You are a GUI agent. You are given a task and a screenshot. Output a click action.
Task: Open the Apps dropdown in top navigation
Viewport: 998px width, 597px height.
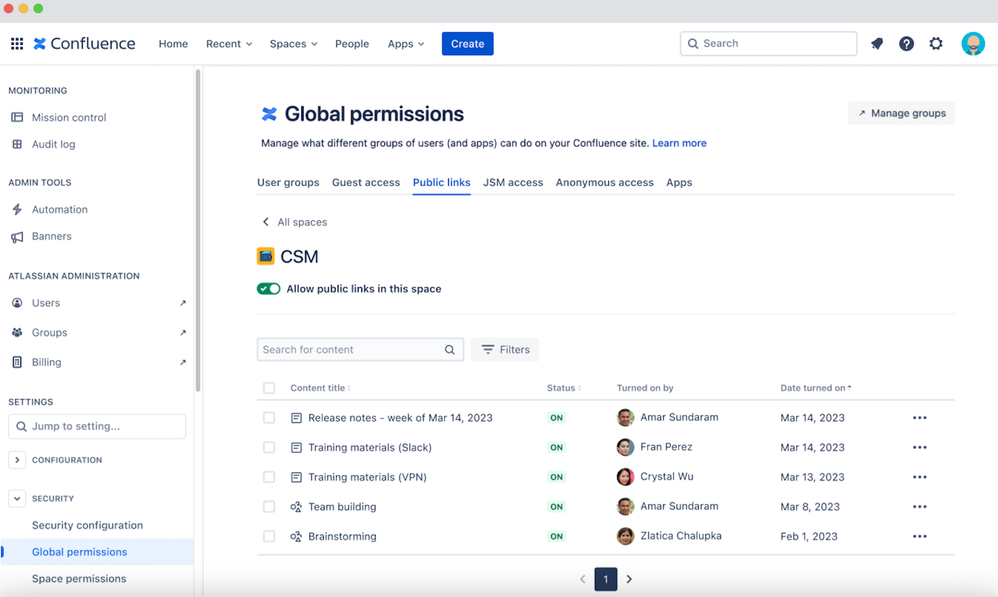(405, 44)
